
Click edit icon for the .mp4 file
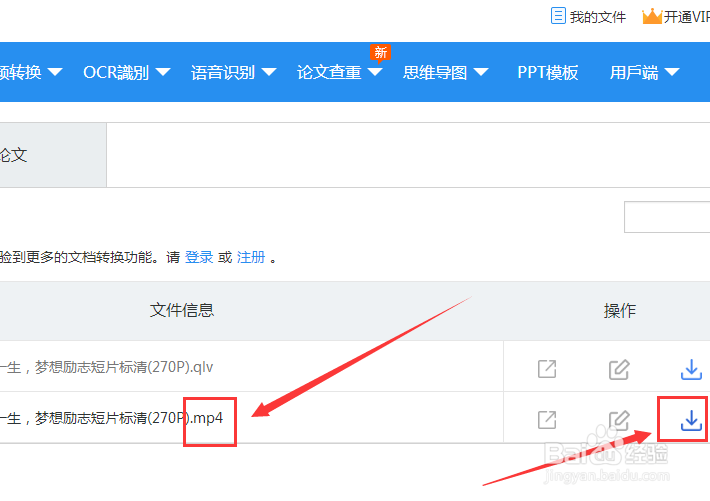619,420
